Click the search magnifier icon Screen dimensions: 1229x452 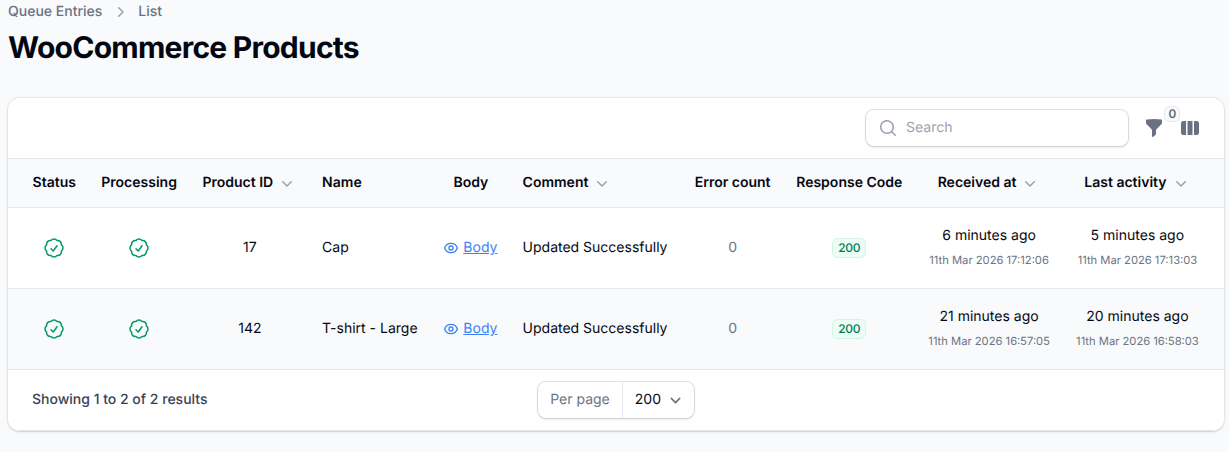point(887,128)
